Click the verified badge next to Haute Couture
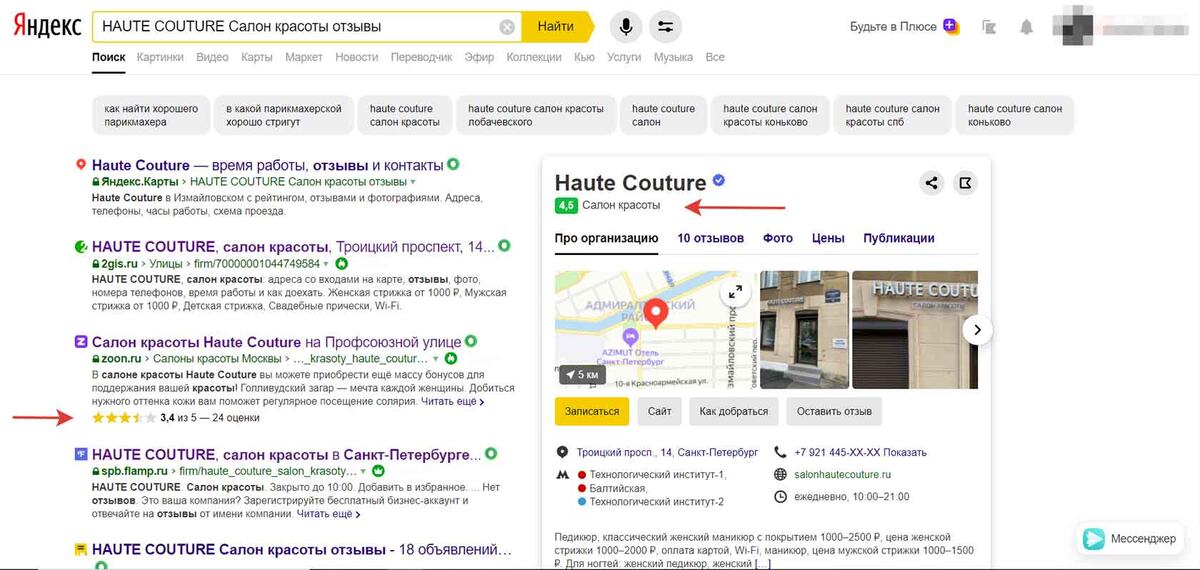The width and height of the screenshot is (1200, 570). pyautogui.click(x=718, y=181)
